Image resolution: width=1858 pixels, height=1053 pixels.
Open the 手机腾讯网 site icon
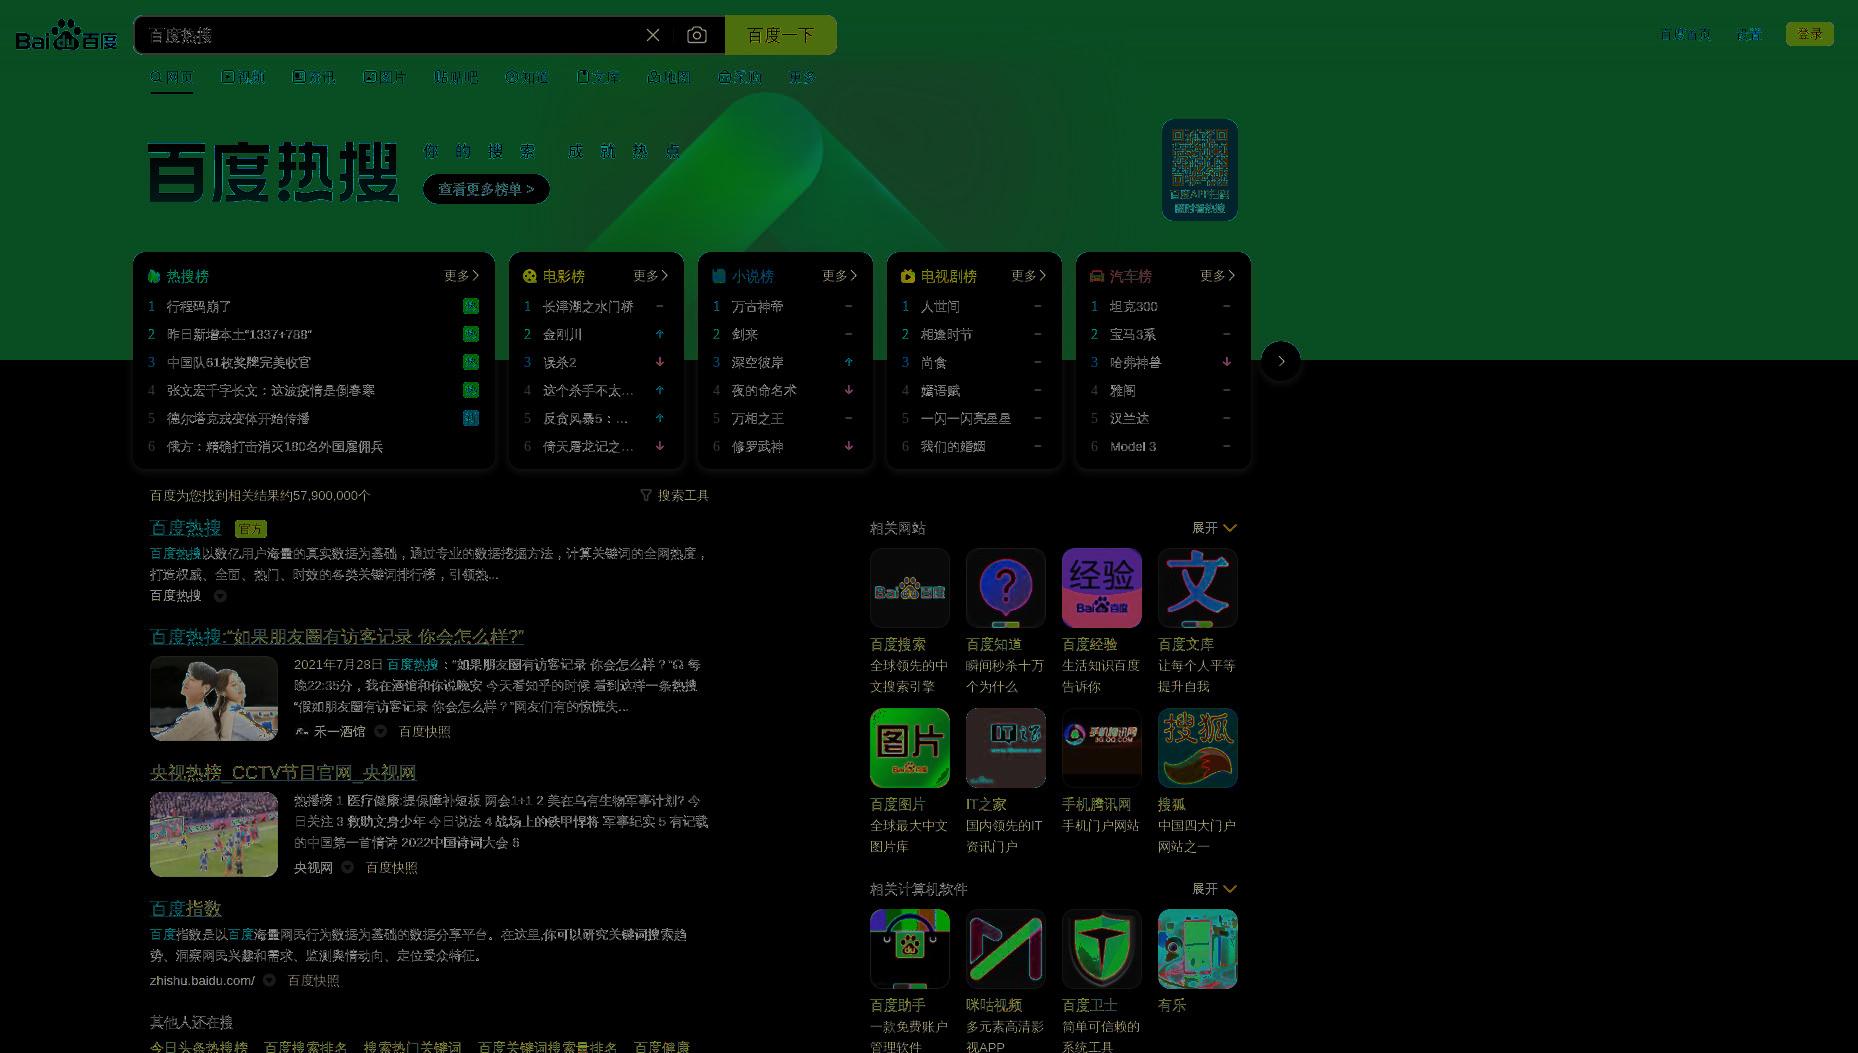point(1102,748)
